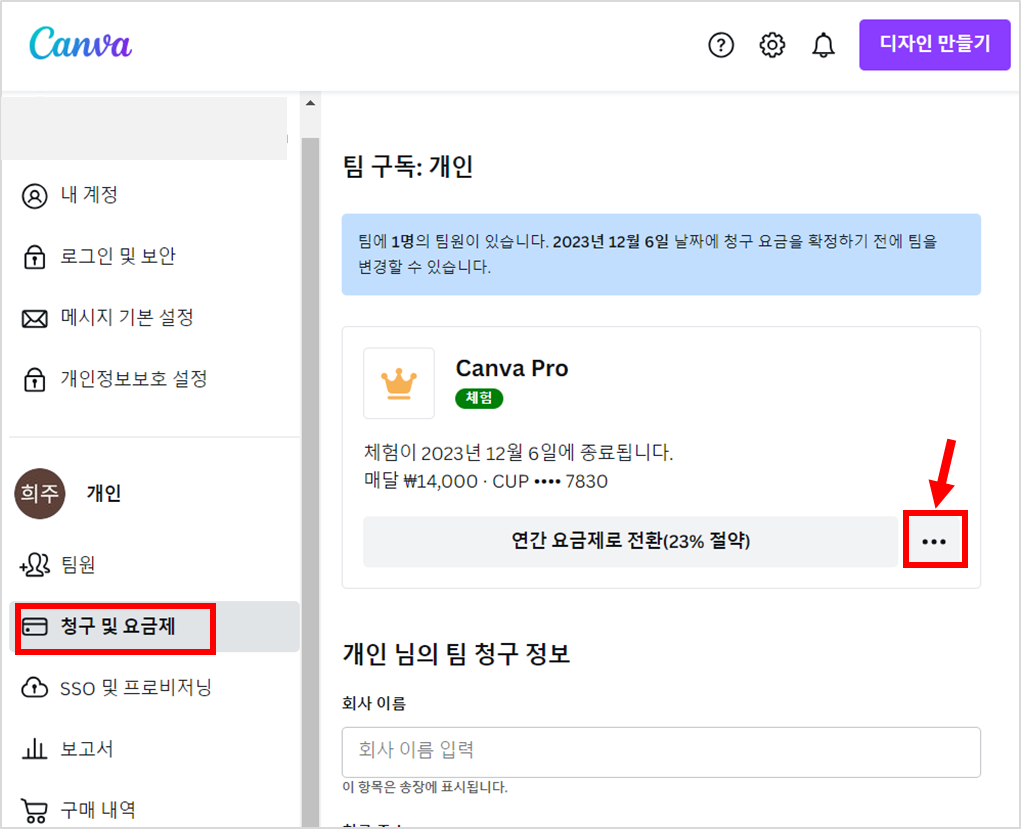Click the 희주 team avatar
This screenshot has width=1021, height=829.
pyautogui.click(x=40, y=493)
